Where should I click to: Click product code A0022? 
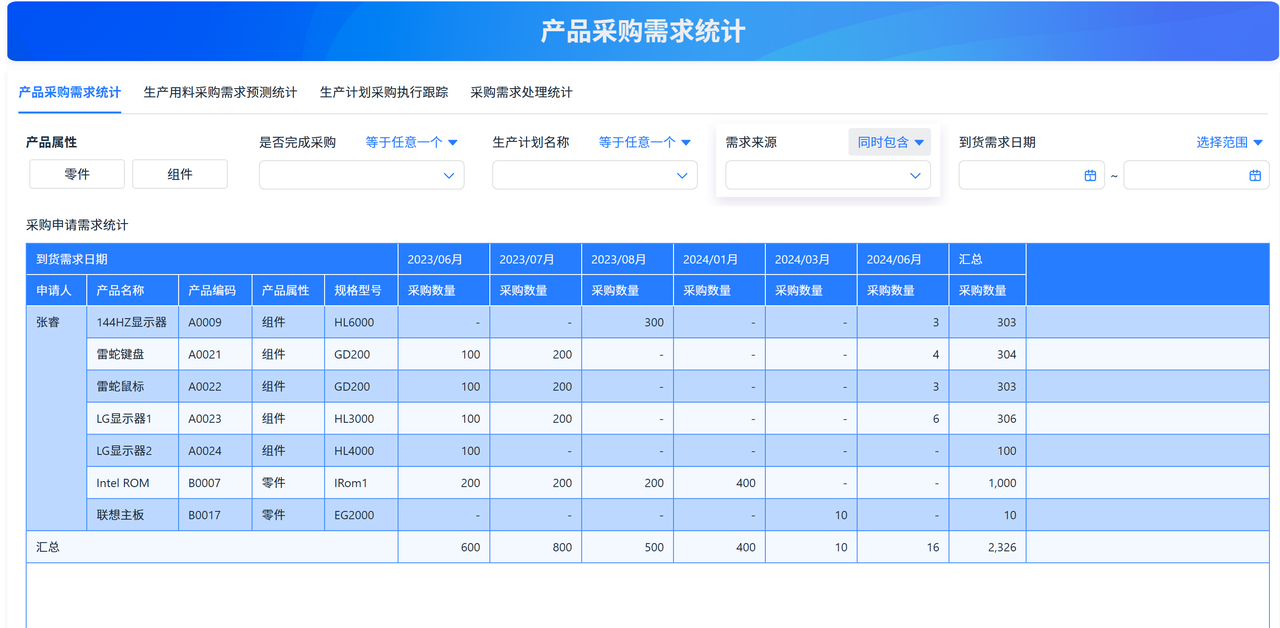pos(215,386)
